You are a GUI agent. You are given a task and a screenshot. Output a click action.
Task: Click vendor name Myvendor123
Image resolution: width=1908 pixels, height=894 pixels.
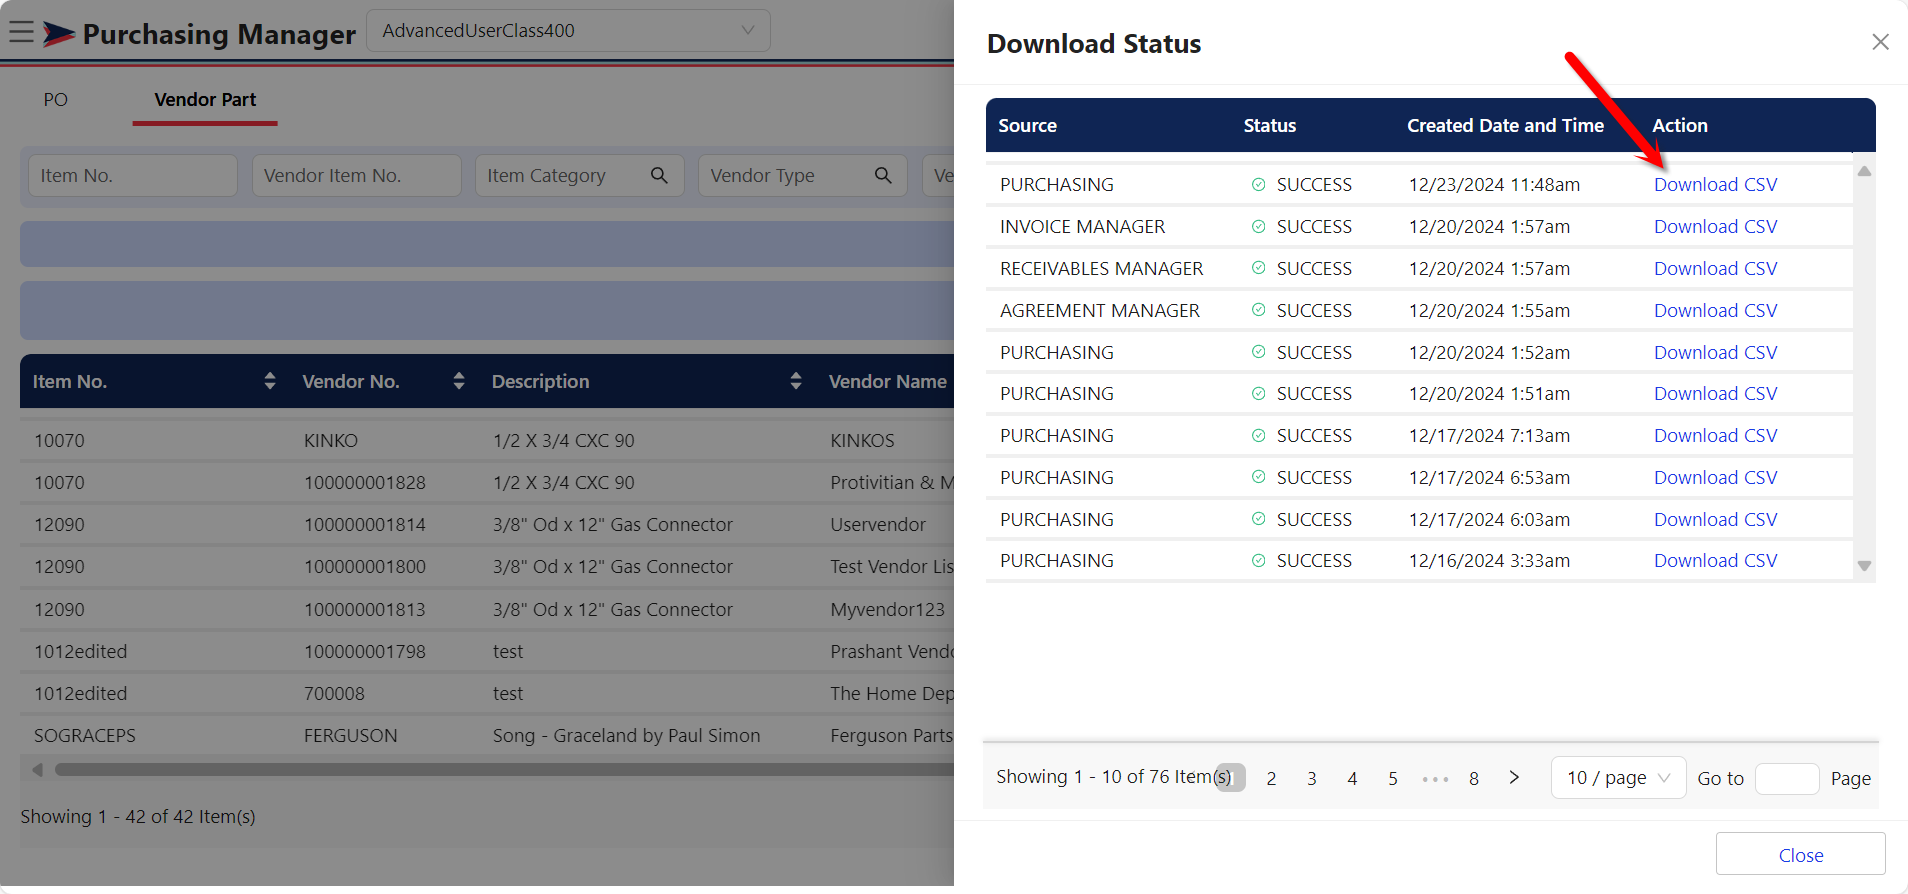(887, 610)
